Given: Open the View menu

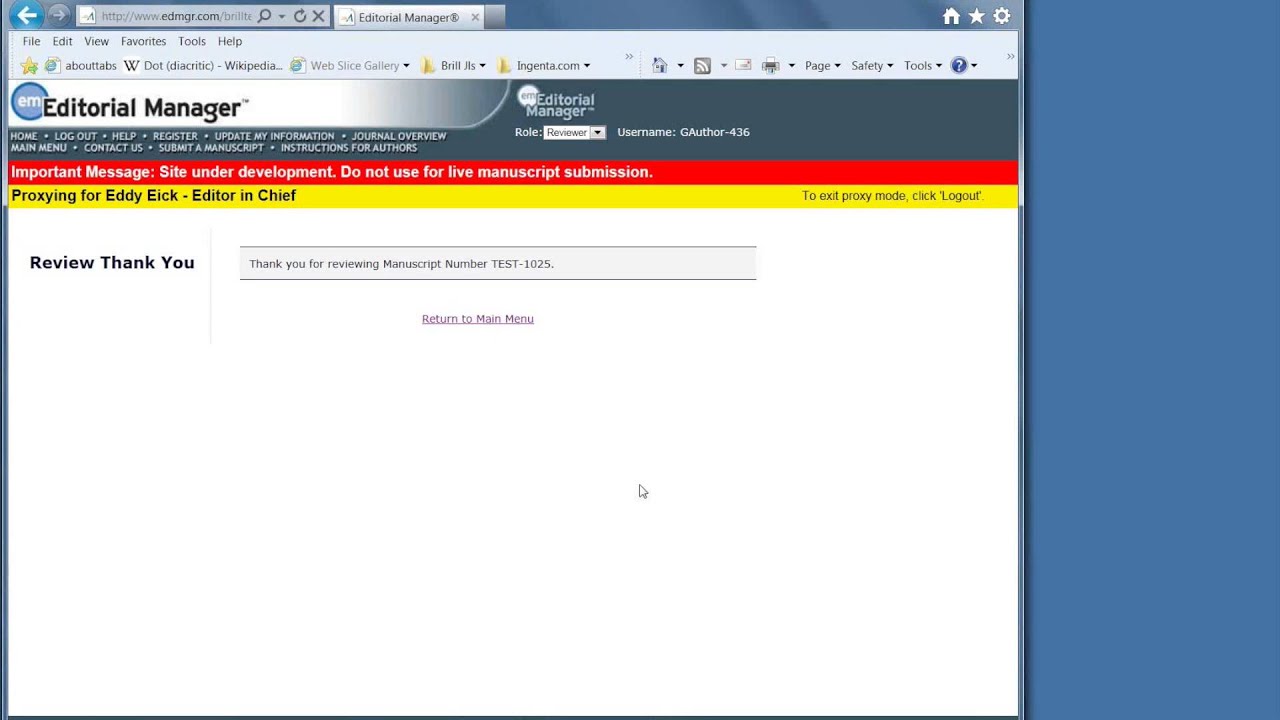Looking at the screenshot, I should (x=96, y=41).
